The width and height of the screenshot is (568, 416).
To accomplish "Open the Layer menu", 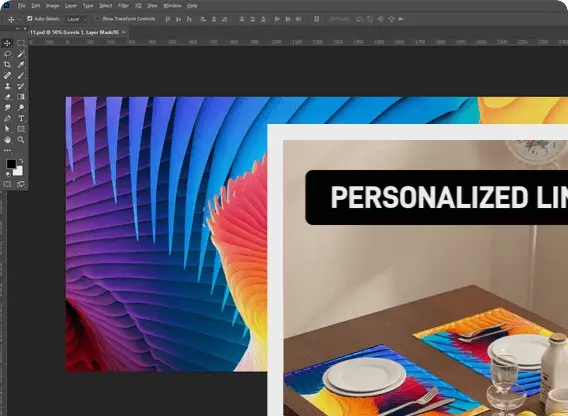I will 71,5.
